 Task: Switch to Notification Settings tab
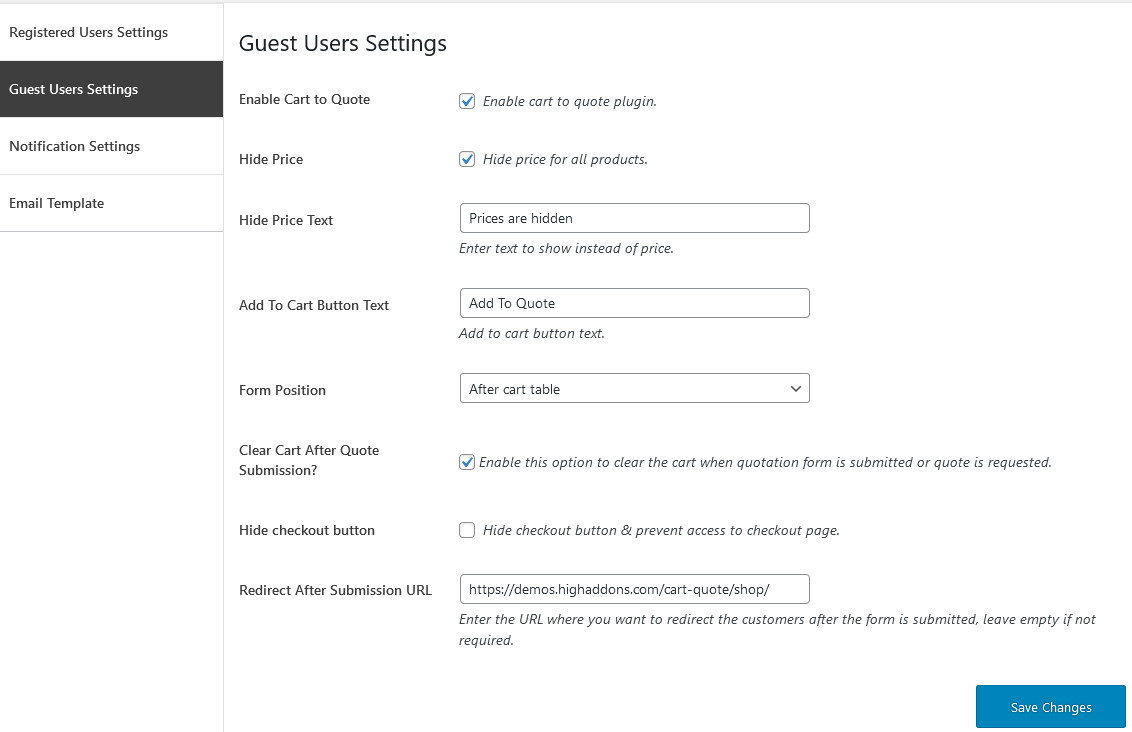[x=111, y=146]
